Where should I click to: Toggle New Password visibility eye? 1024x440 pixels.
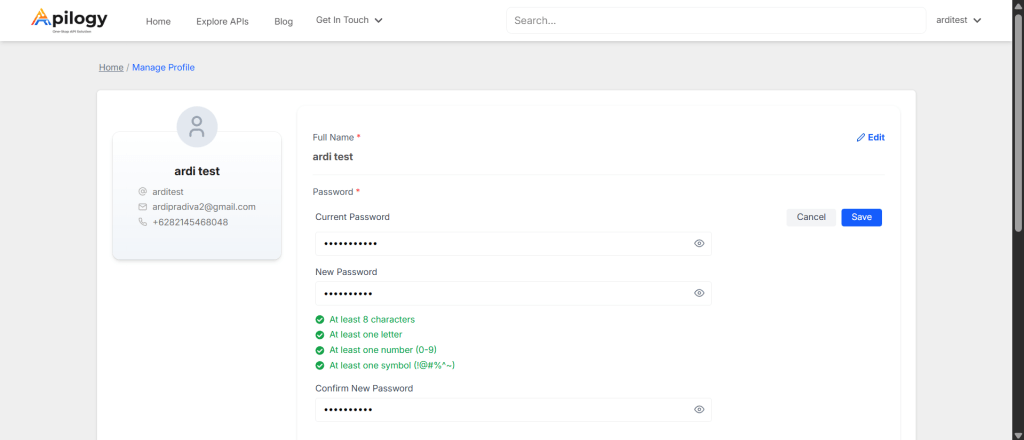699,293
